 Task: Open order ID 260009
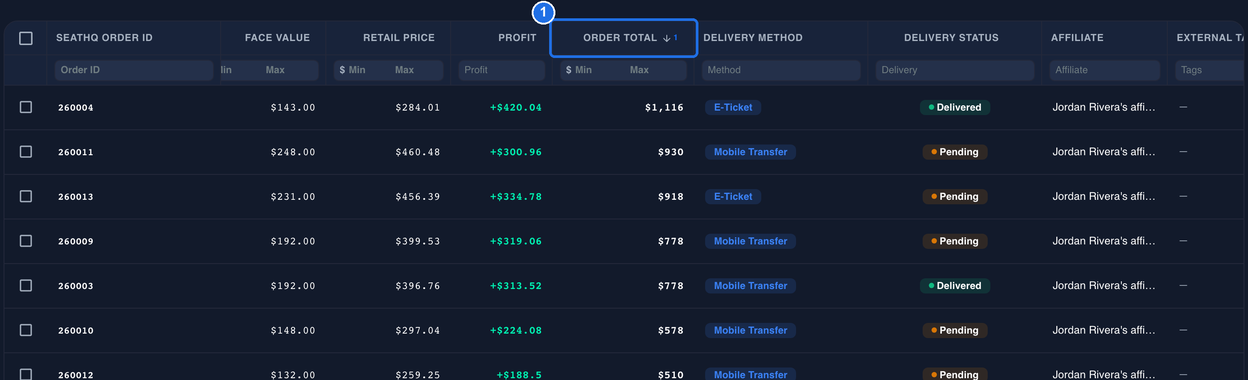tap(76, 241)
